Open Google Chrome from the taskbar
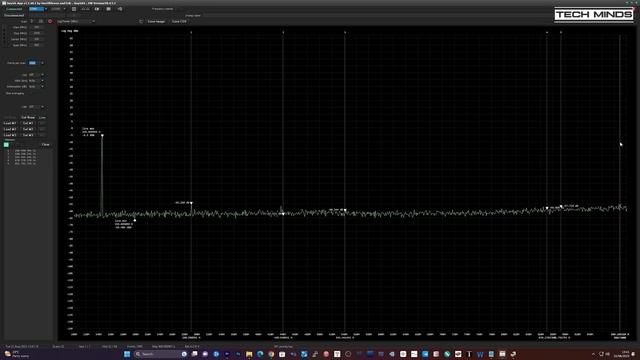Image resolution: width=640 pixels, height=360 pixels. (271, 354)
